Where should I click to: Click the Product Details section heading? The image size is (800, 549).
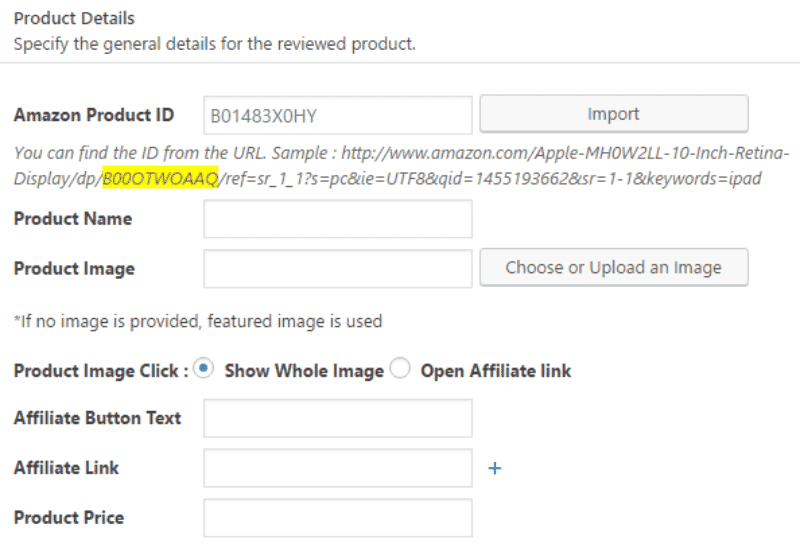coord(74,18)
